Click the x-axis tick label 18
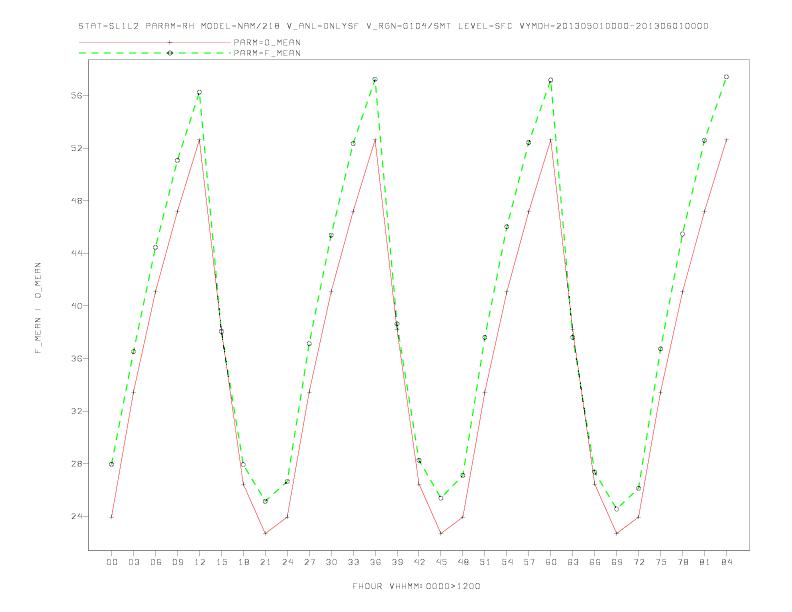Image resolution: width=792 pixels, height=612 pixels. (243, 562)
